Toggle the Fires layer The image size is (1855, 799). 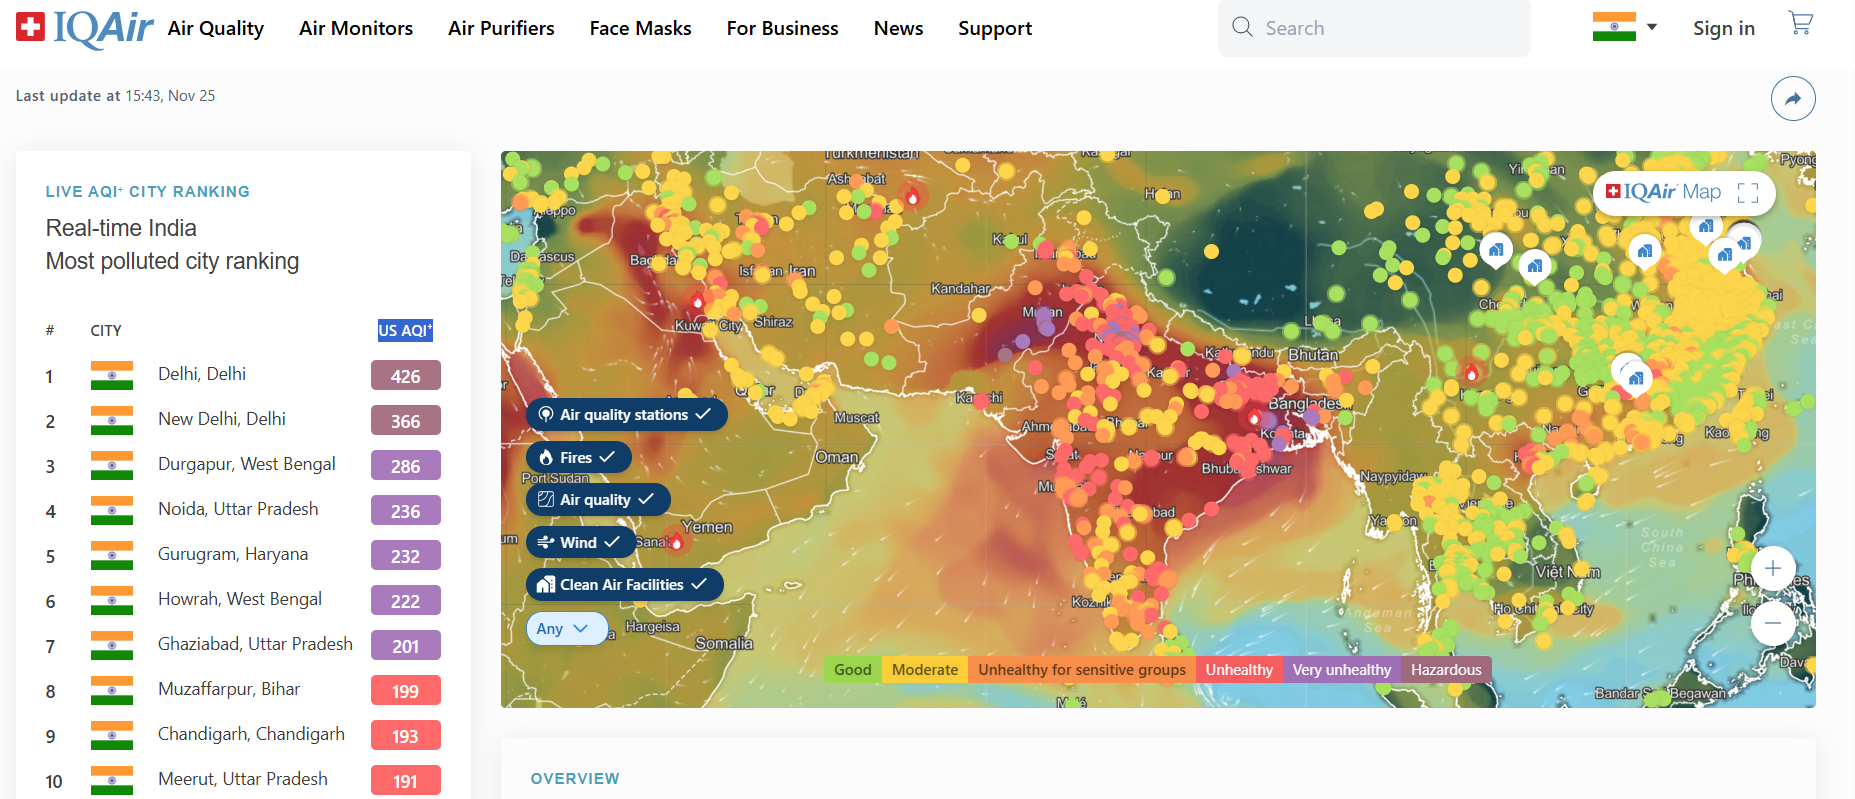[x=578, y=457]
